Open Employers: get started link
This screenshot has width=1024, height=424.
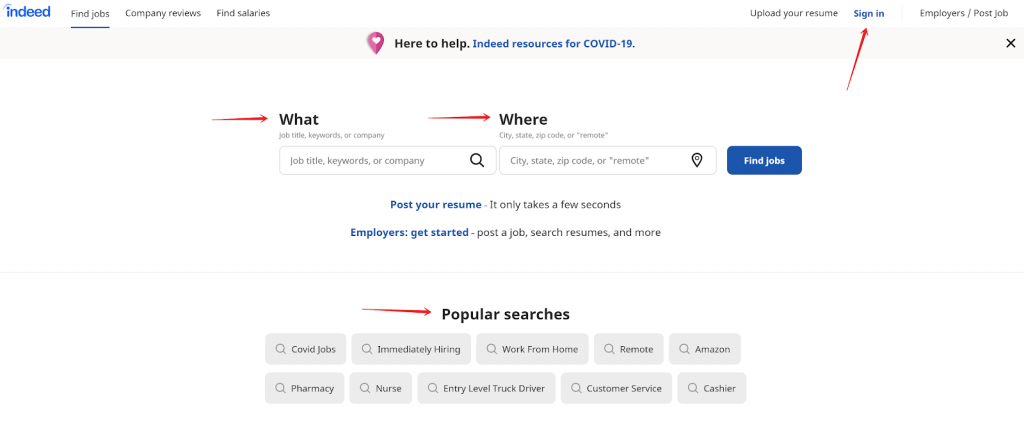coord(409,232)
